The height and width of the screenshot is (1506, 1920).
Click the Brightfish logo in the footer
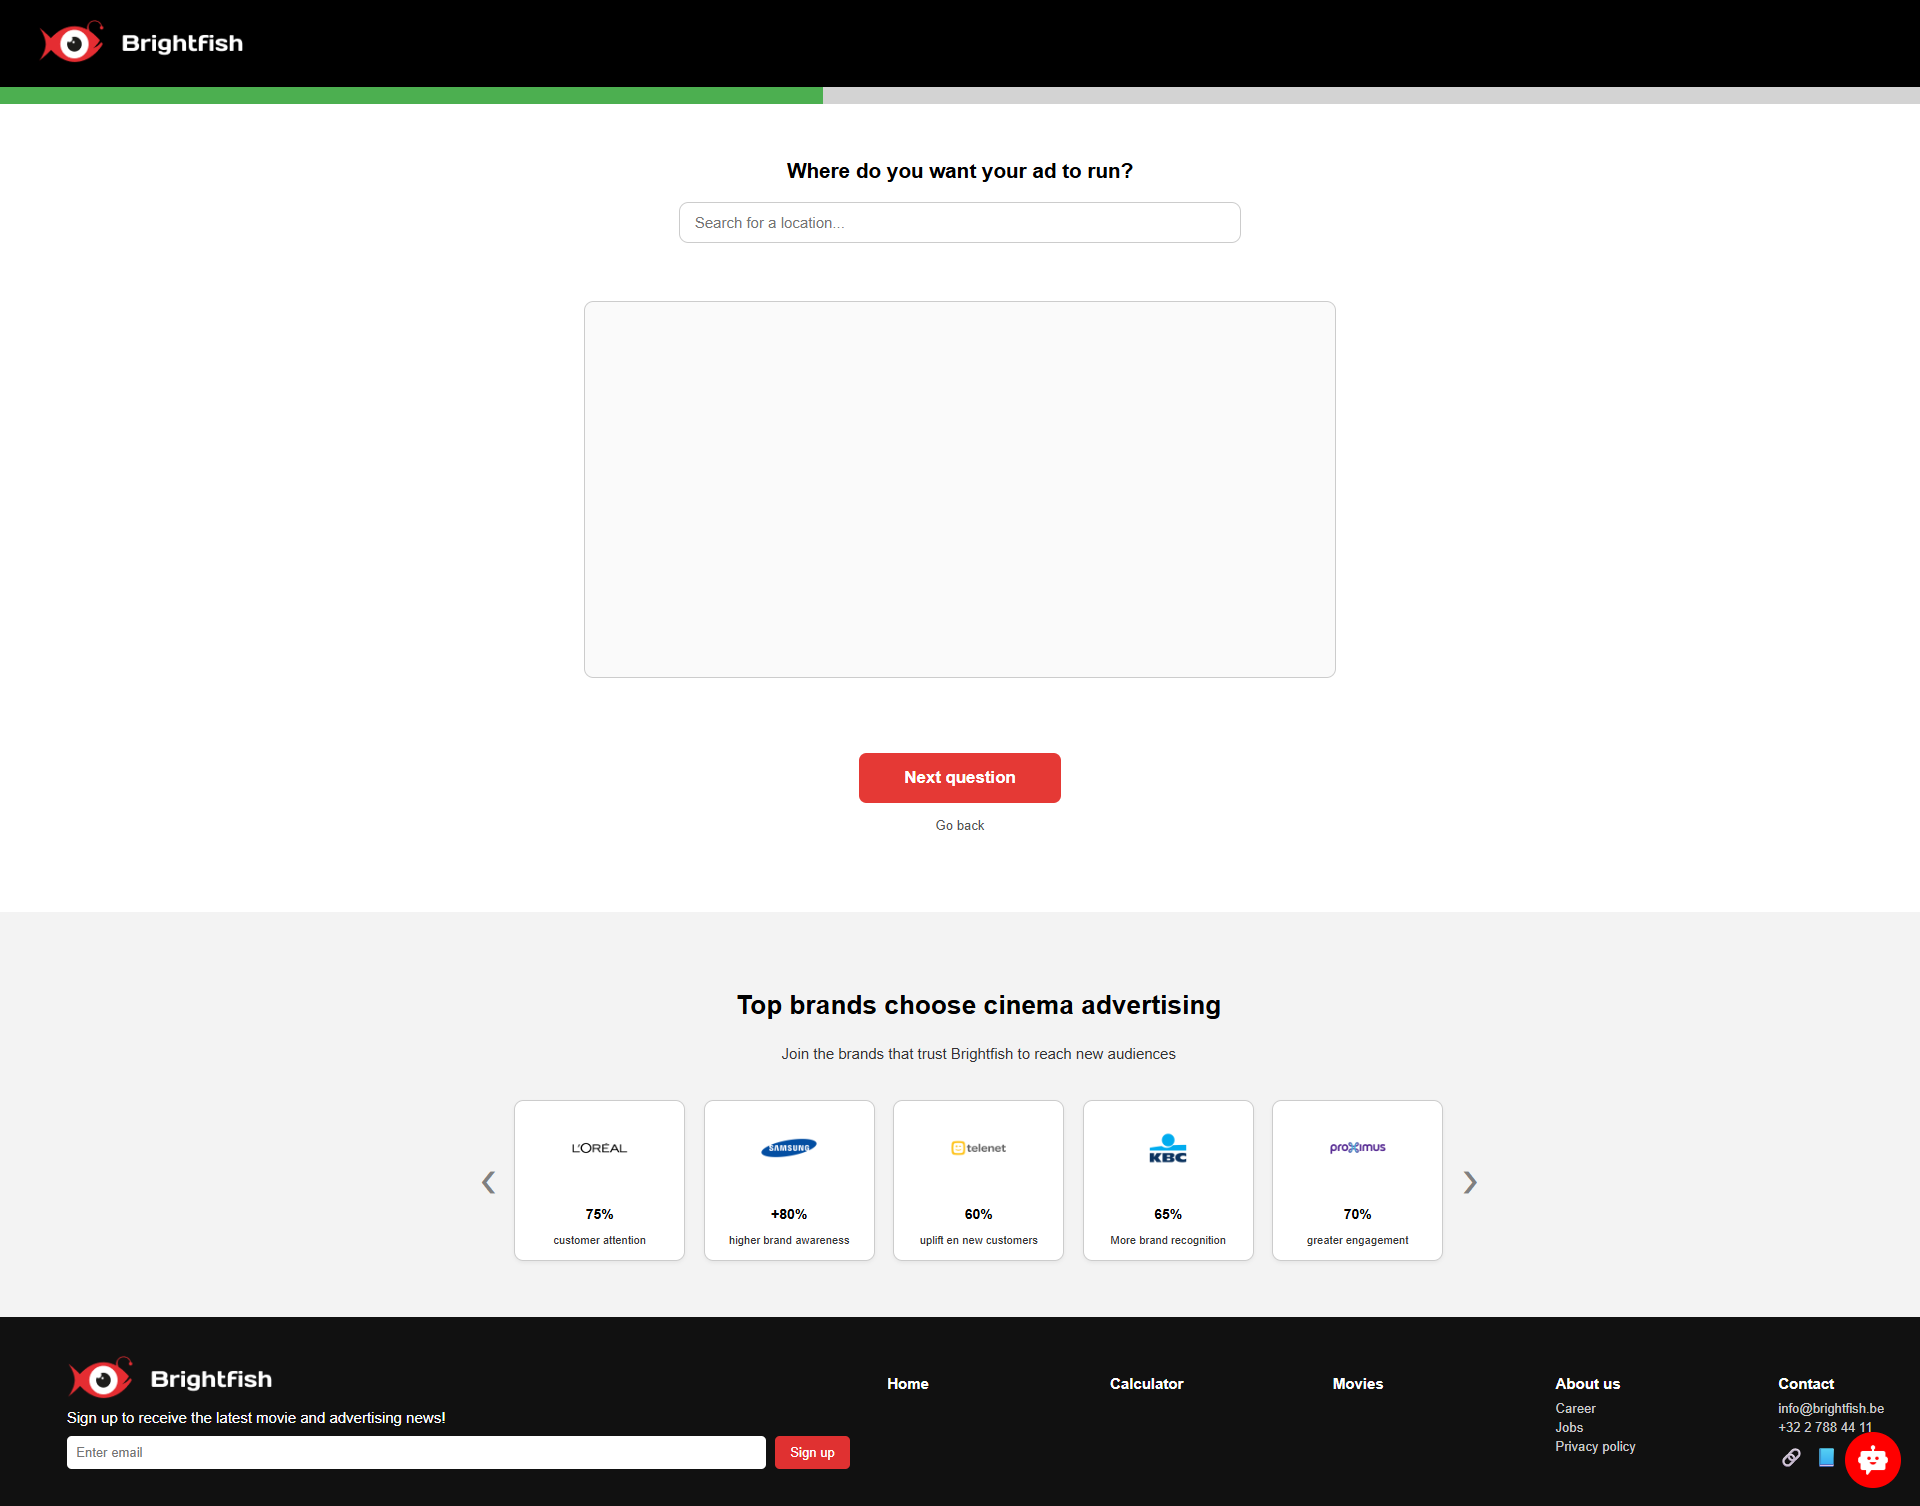pos(170,1378)
